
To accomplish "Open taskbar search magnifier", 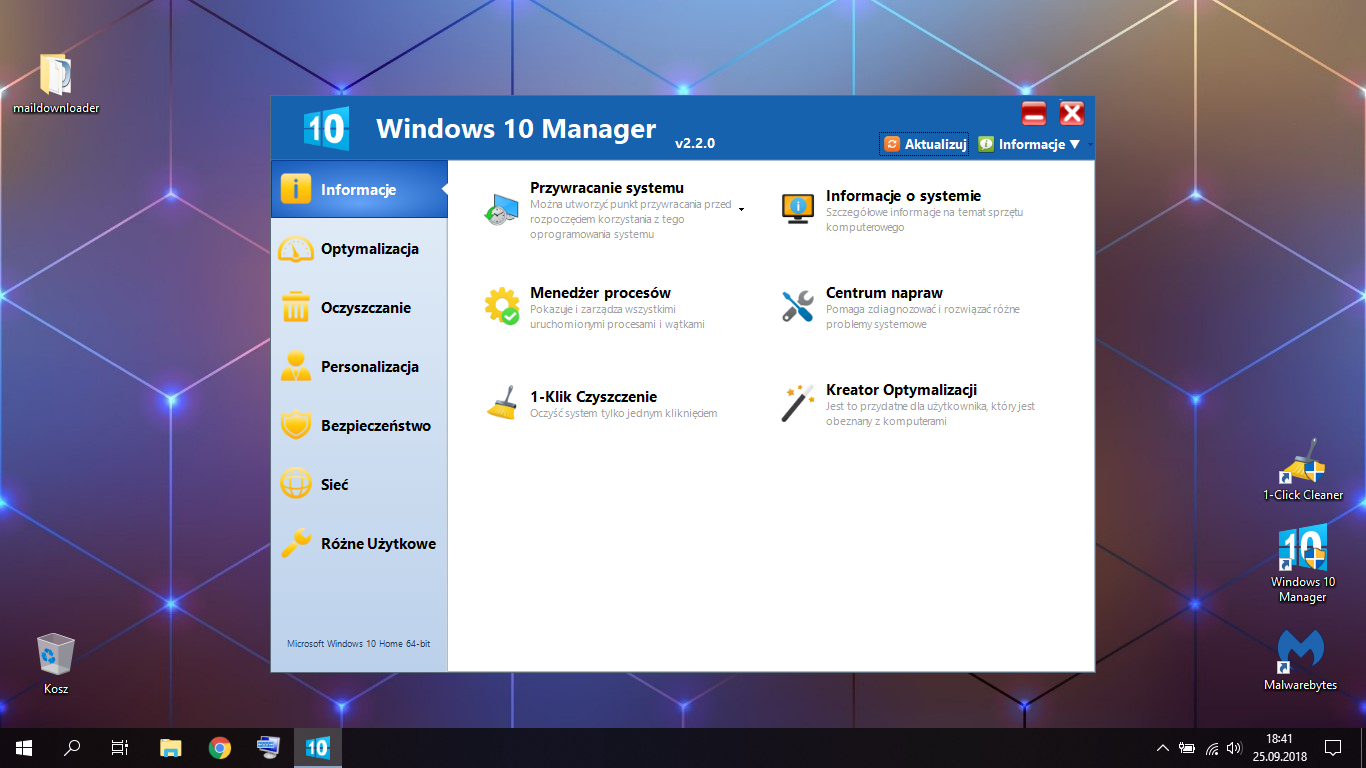I will (72, 747).
